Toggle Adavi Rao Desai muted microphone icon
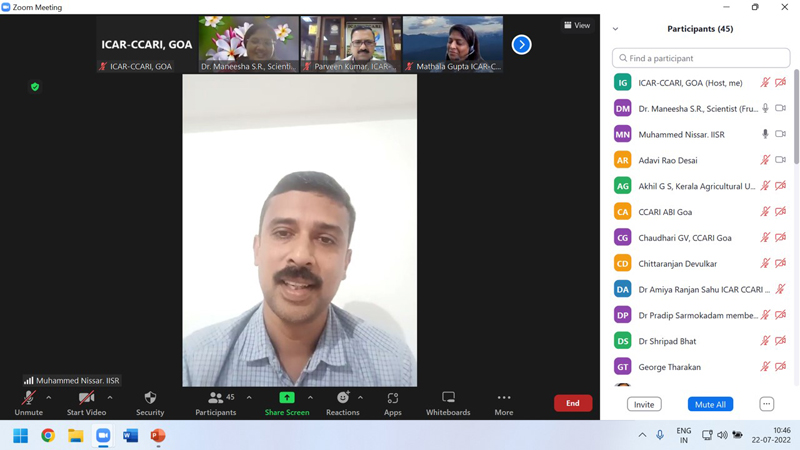 click(765, 160)
